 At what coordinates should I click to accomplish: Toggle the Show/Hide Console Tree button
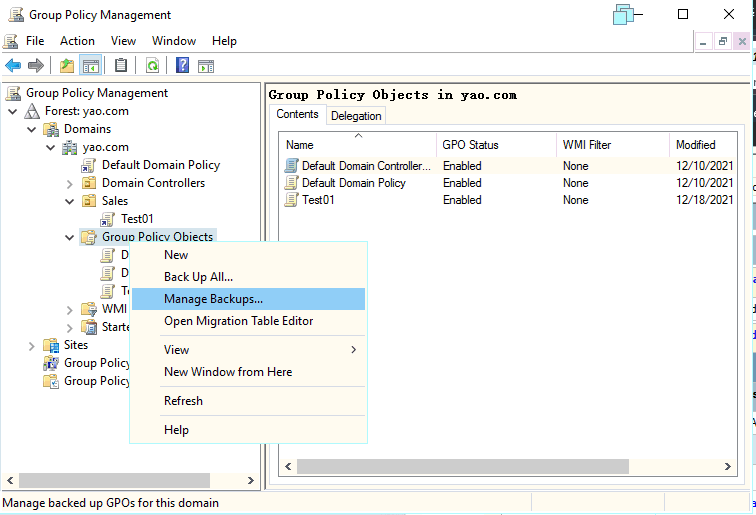(x=91, y=66)
